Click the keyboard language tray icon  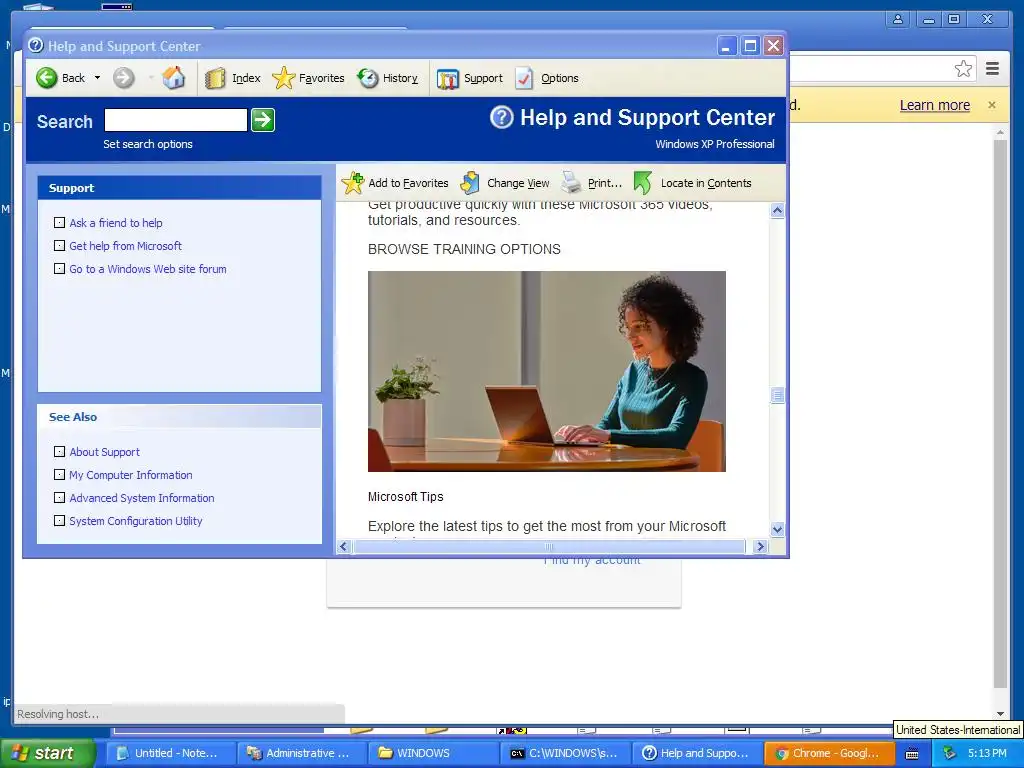click(912, 754)
